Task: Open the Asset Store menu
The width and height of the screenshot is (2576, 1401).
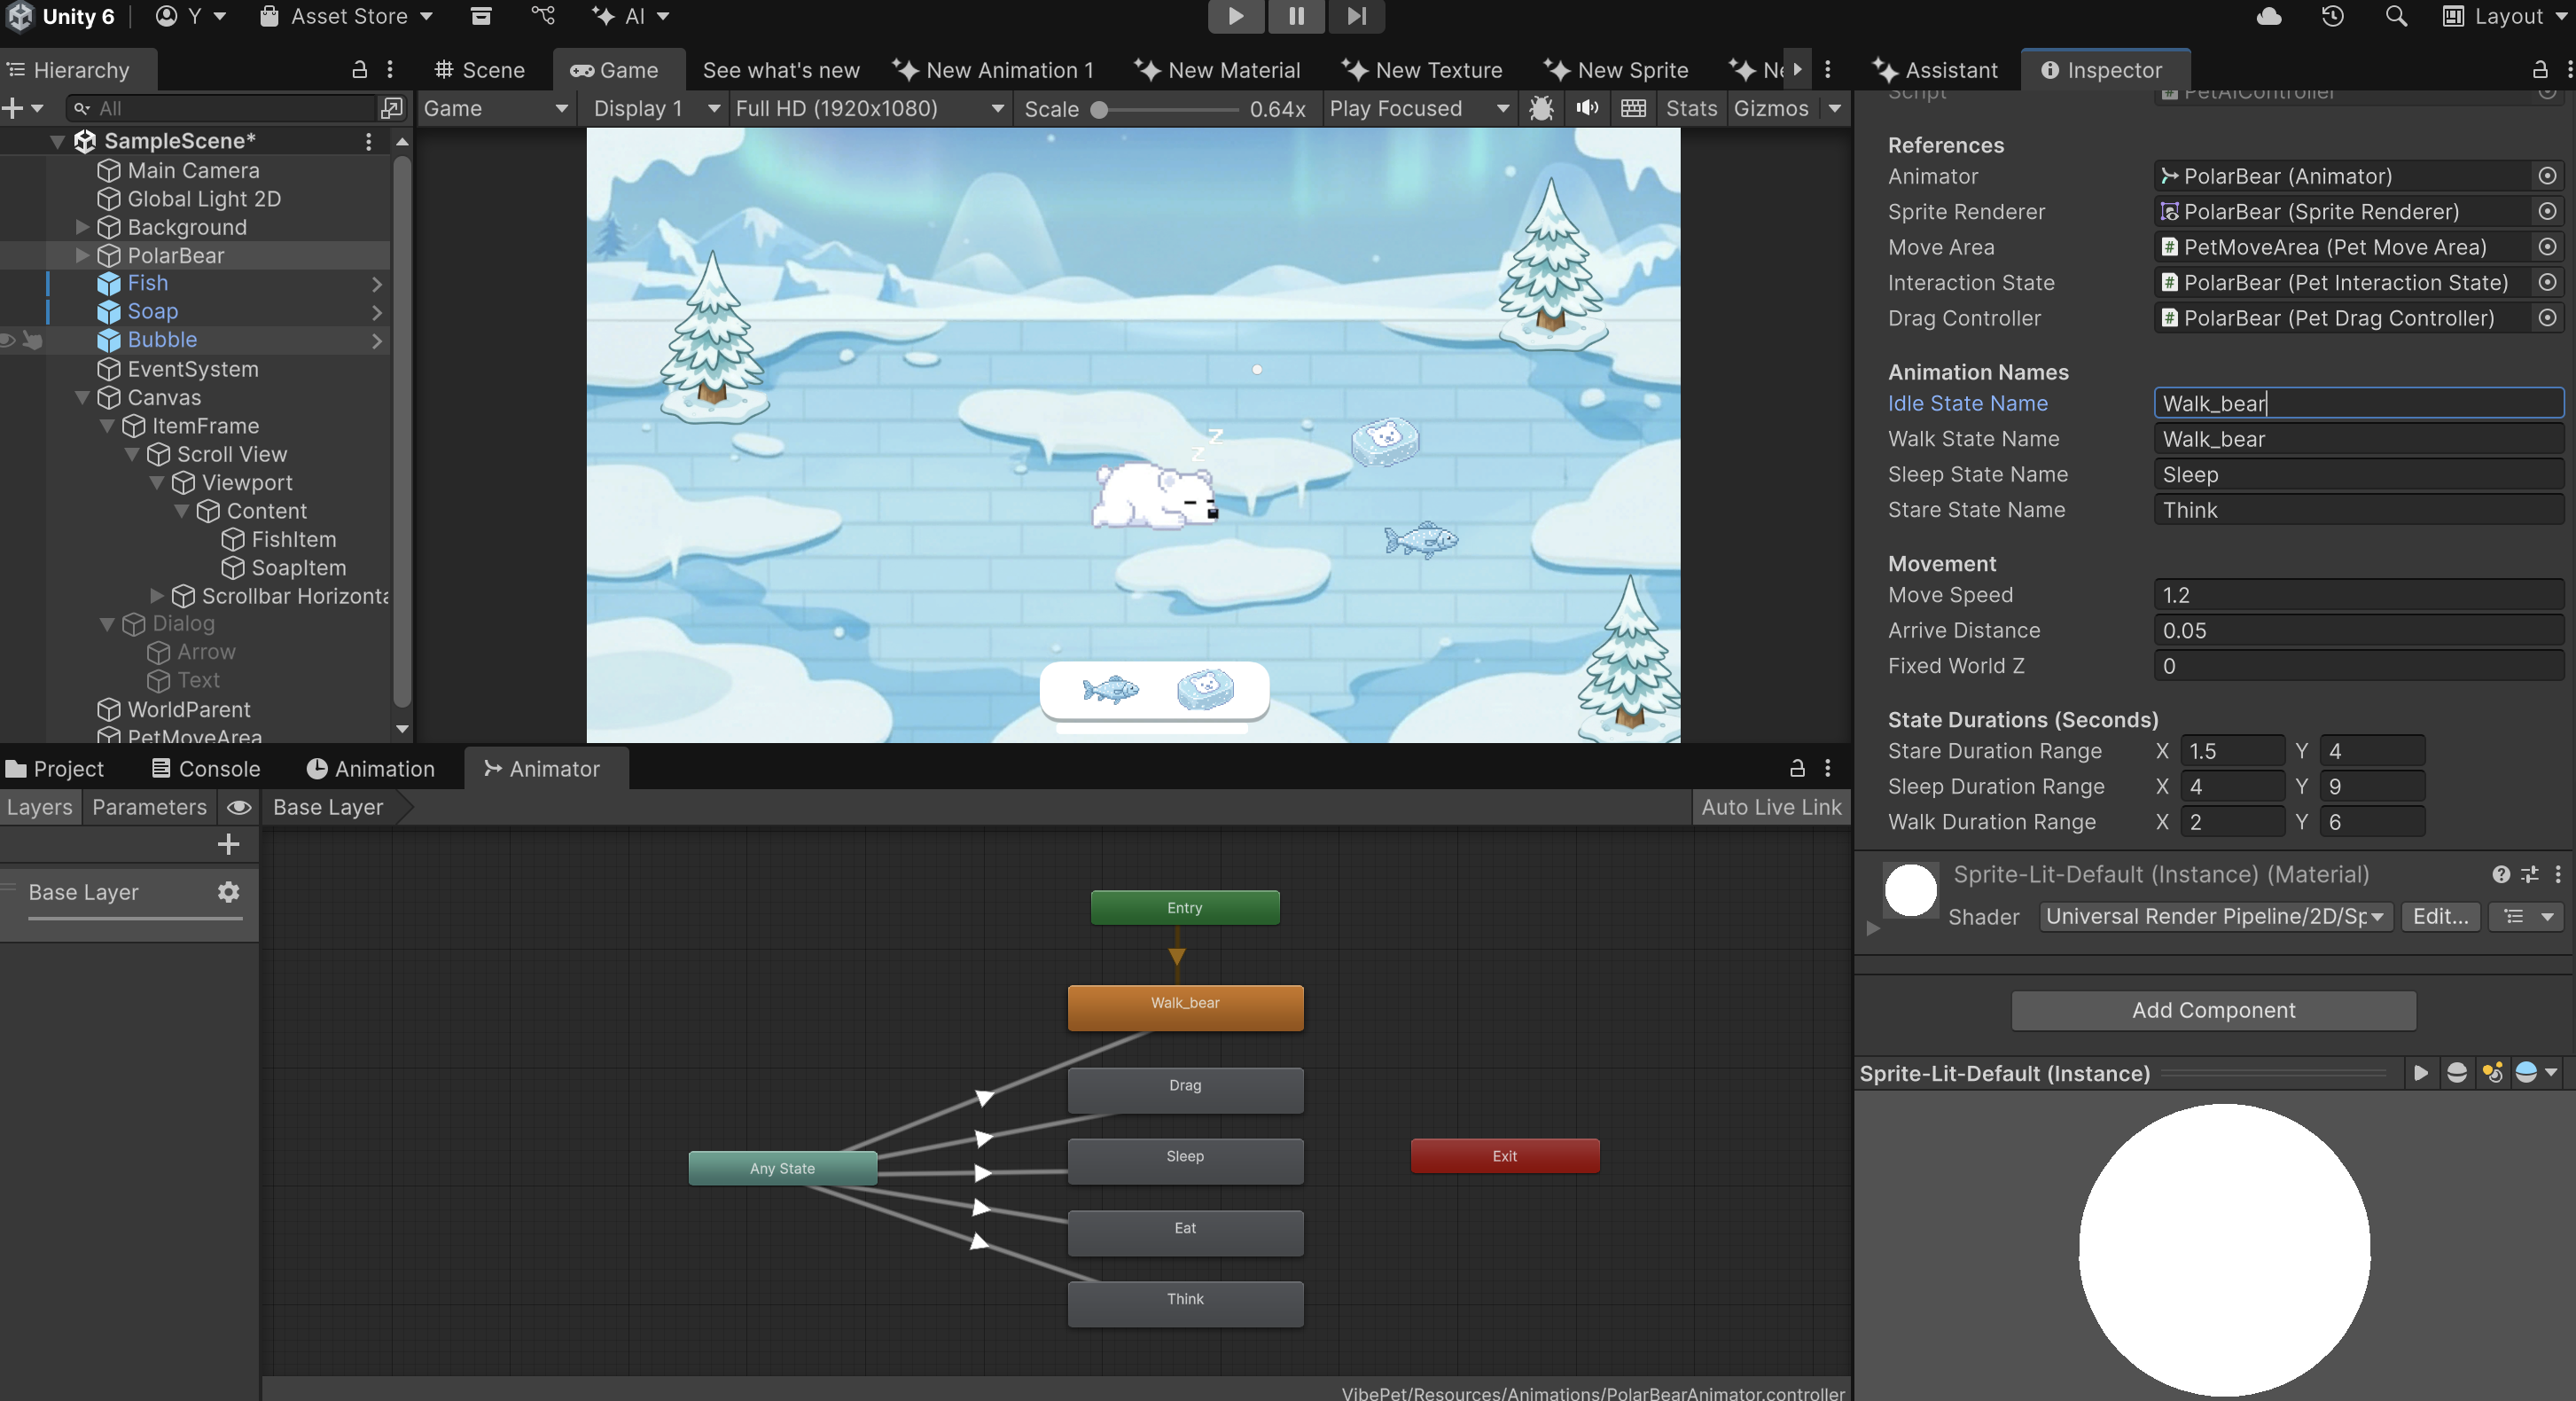Action: click(346, 16)
